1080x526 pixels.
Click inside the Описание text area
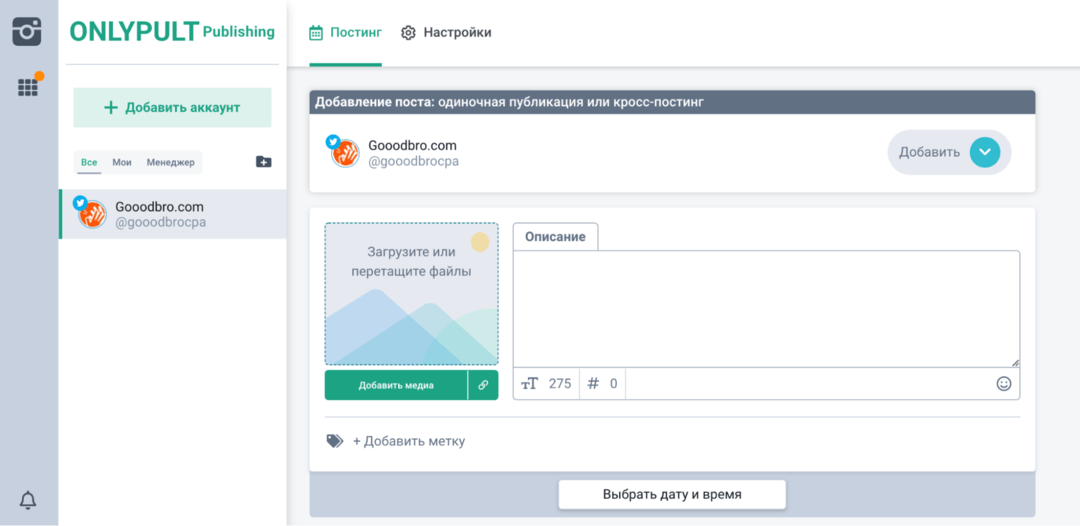coord(766,308)
